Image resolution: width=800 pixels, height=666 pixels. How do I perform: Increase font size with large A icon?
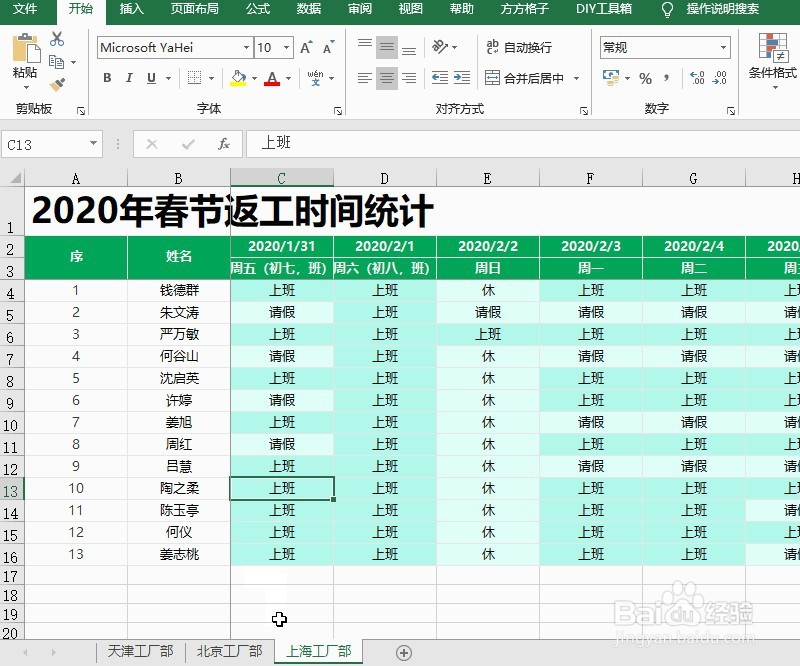tap(304, 48)
